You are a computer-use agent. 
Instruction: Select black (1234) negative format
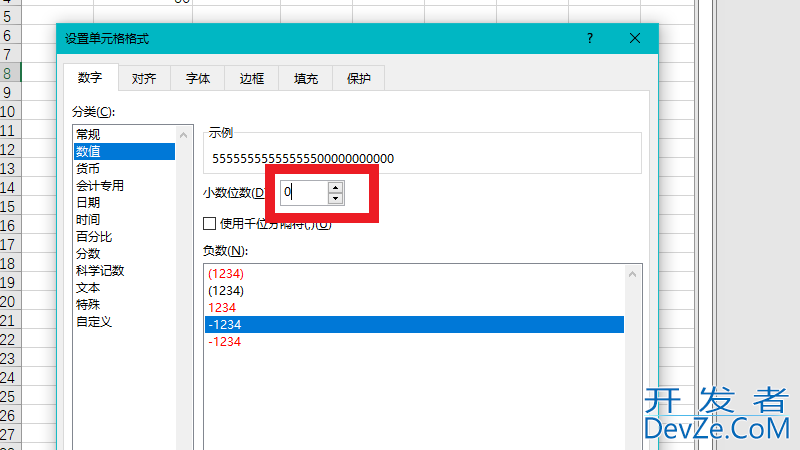point(414,290)
